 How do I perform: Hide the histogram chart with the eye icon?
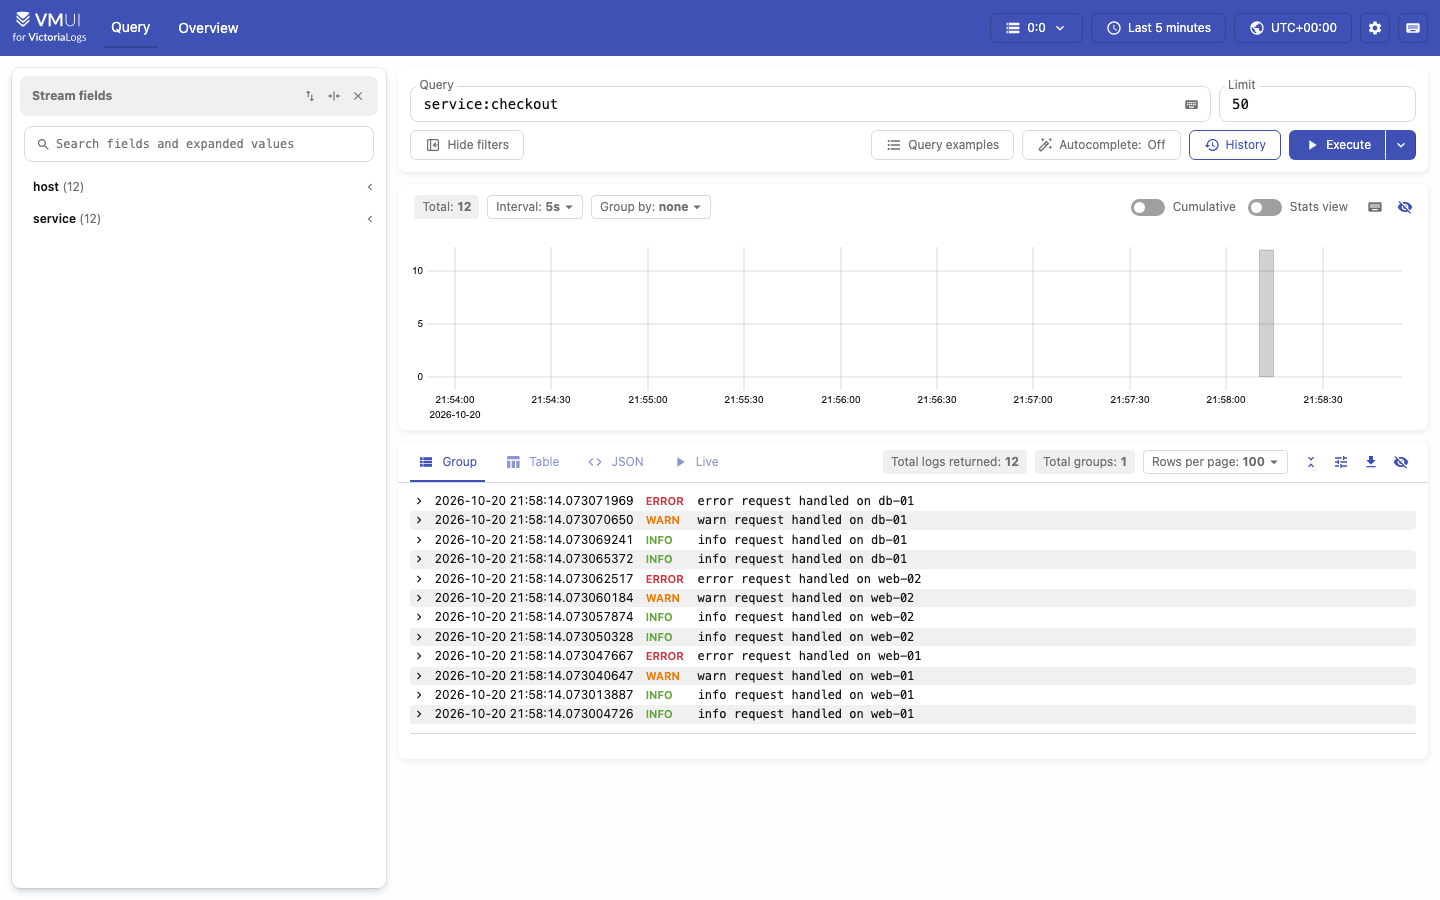point(1405,207)
